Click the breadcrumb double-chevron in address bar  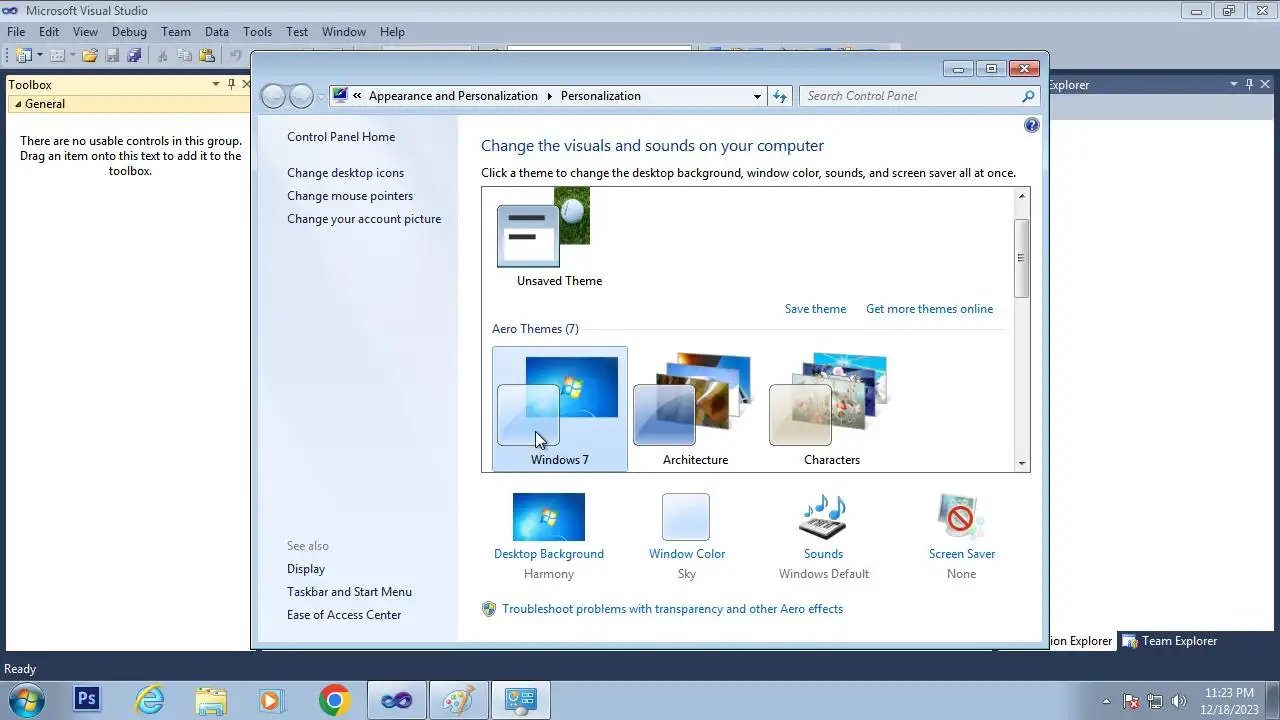(x=358, y=96)
